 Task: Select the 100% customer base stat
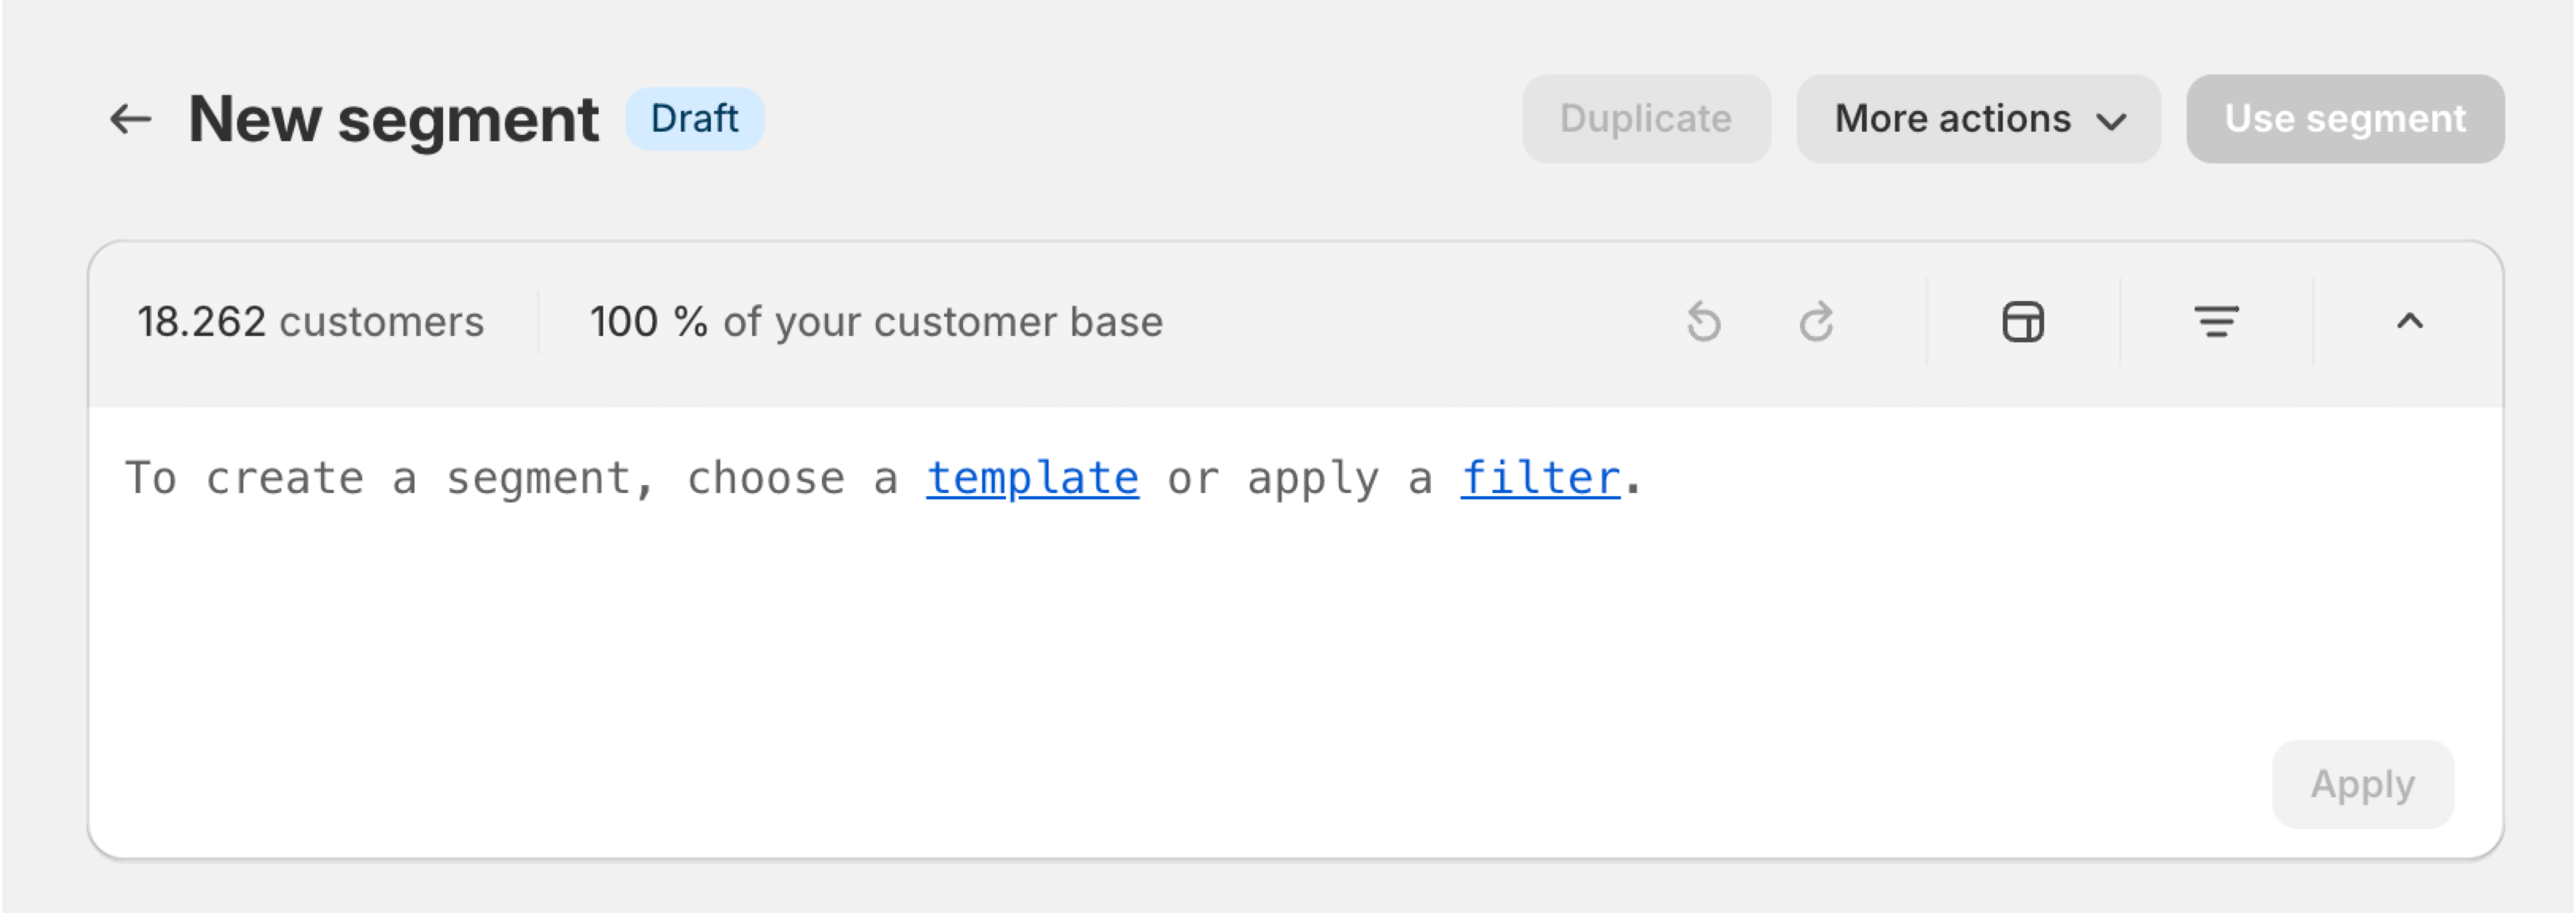[x=873, y=322]
